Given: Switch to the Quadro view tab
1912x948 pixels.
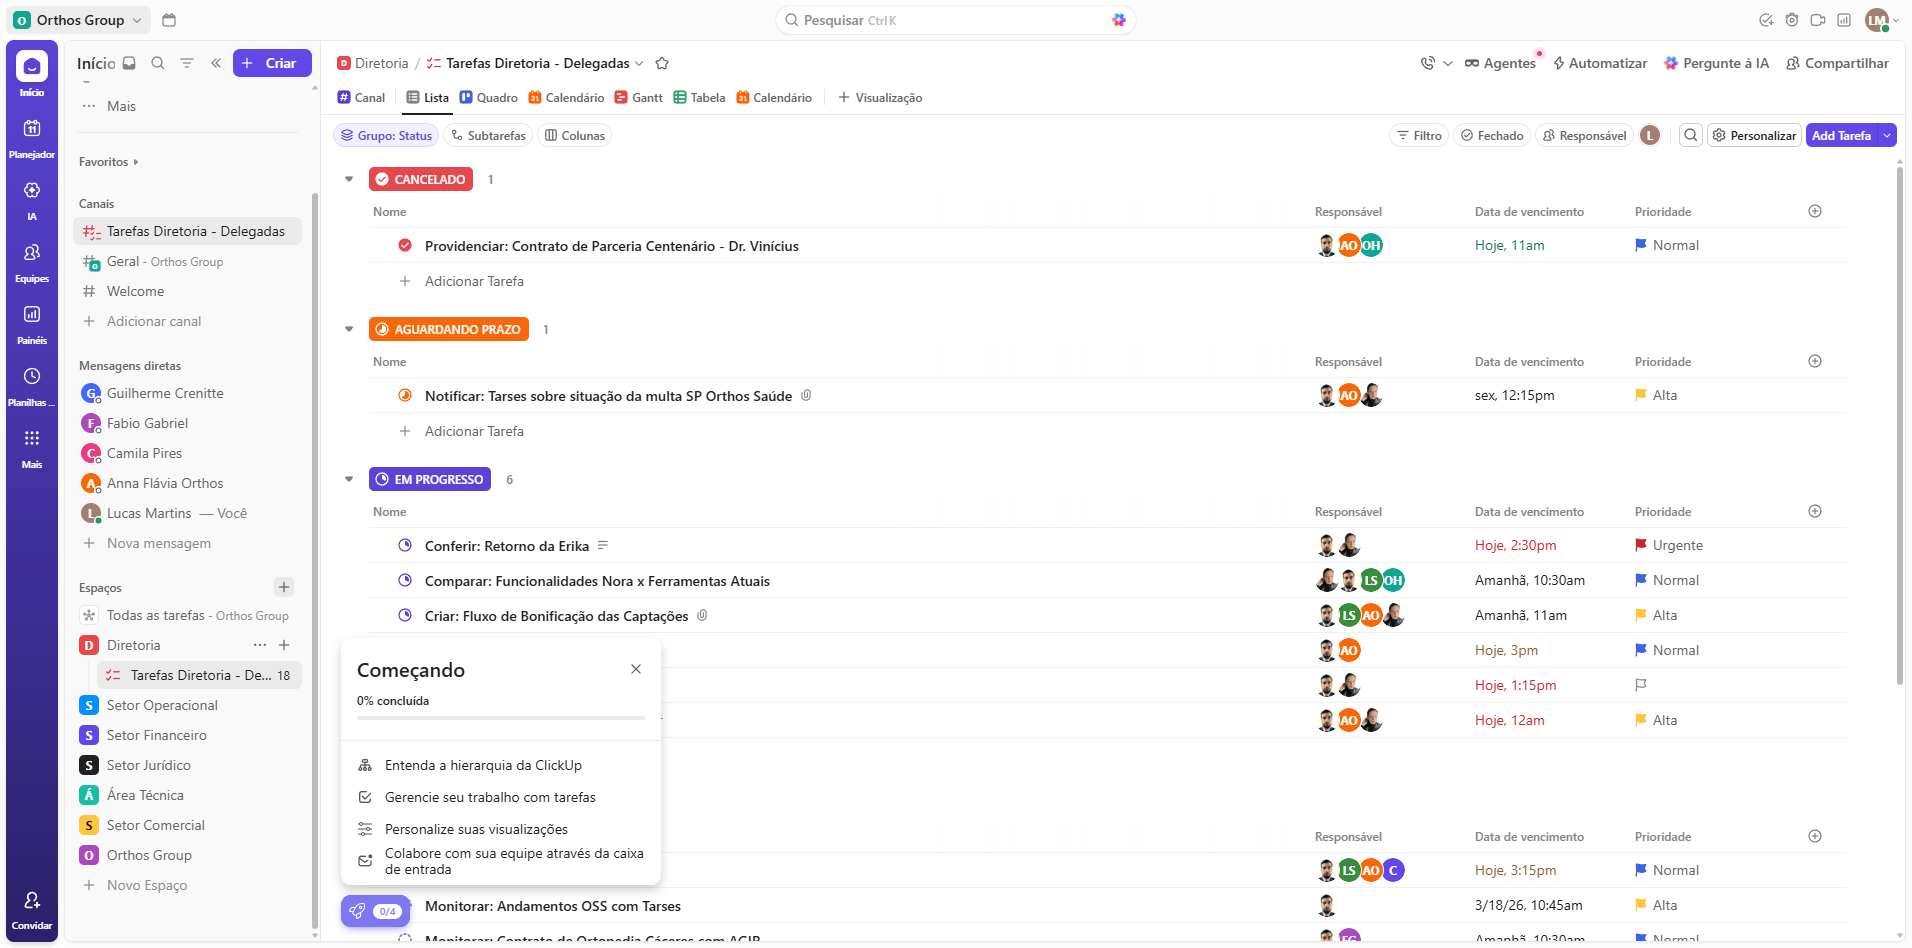Looking at the screenshot, I should pos(488,98).
